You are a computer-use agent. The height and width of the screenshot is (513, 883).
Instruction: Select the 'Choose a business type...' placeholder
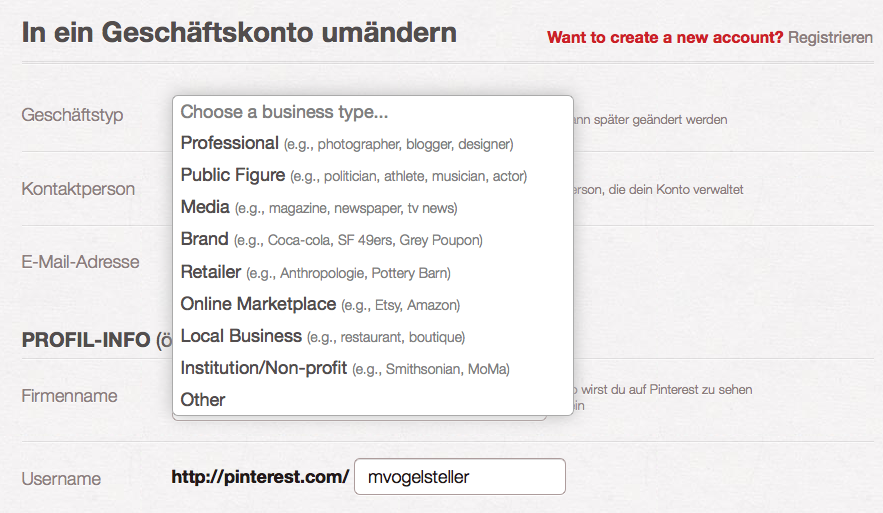pos(373,112)
